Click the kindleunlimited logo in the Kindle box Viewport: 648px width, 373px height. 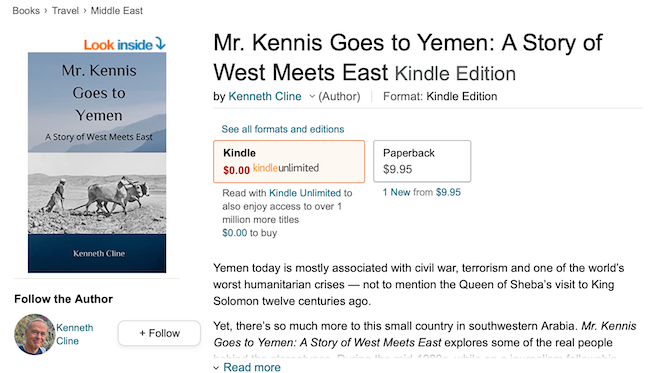click(286, 168)
